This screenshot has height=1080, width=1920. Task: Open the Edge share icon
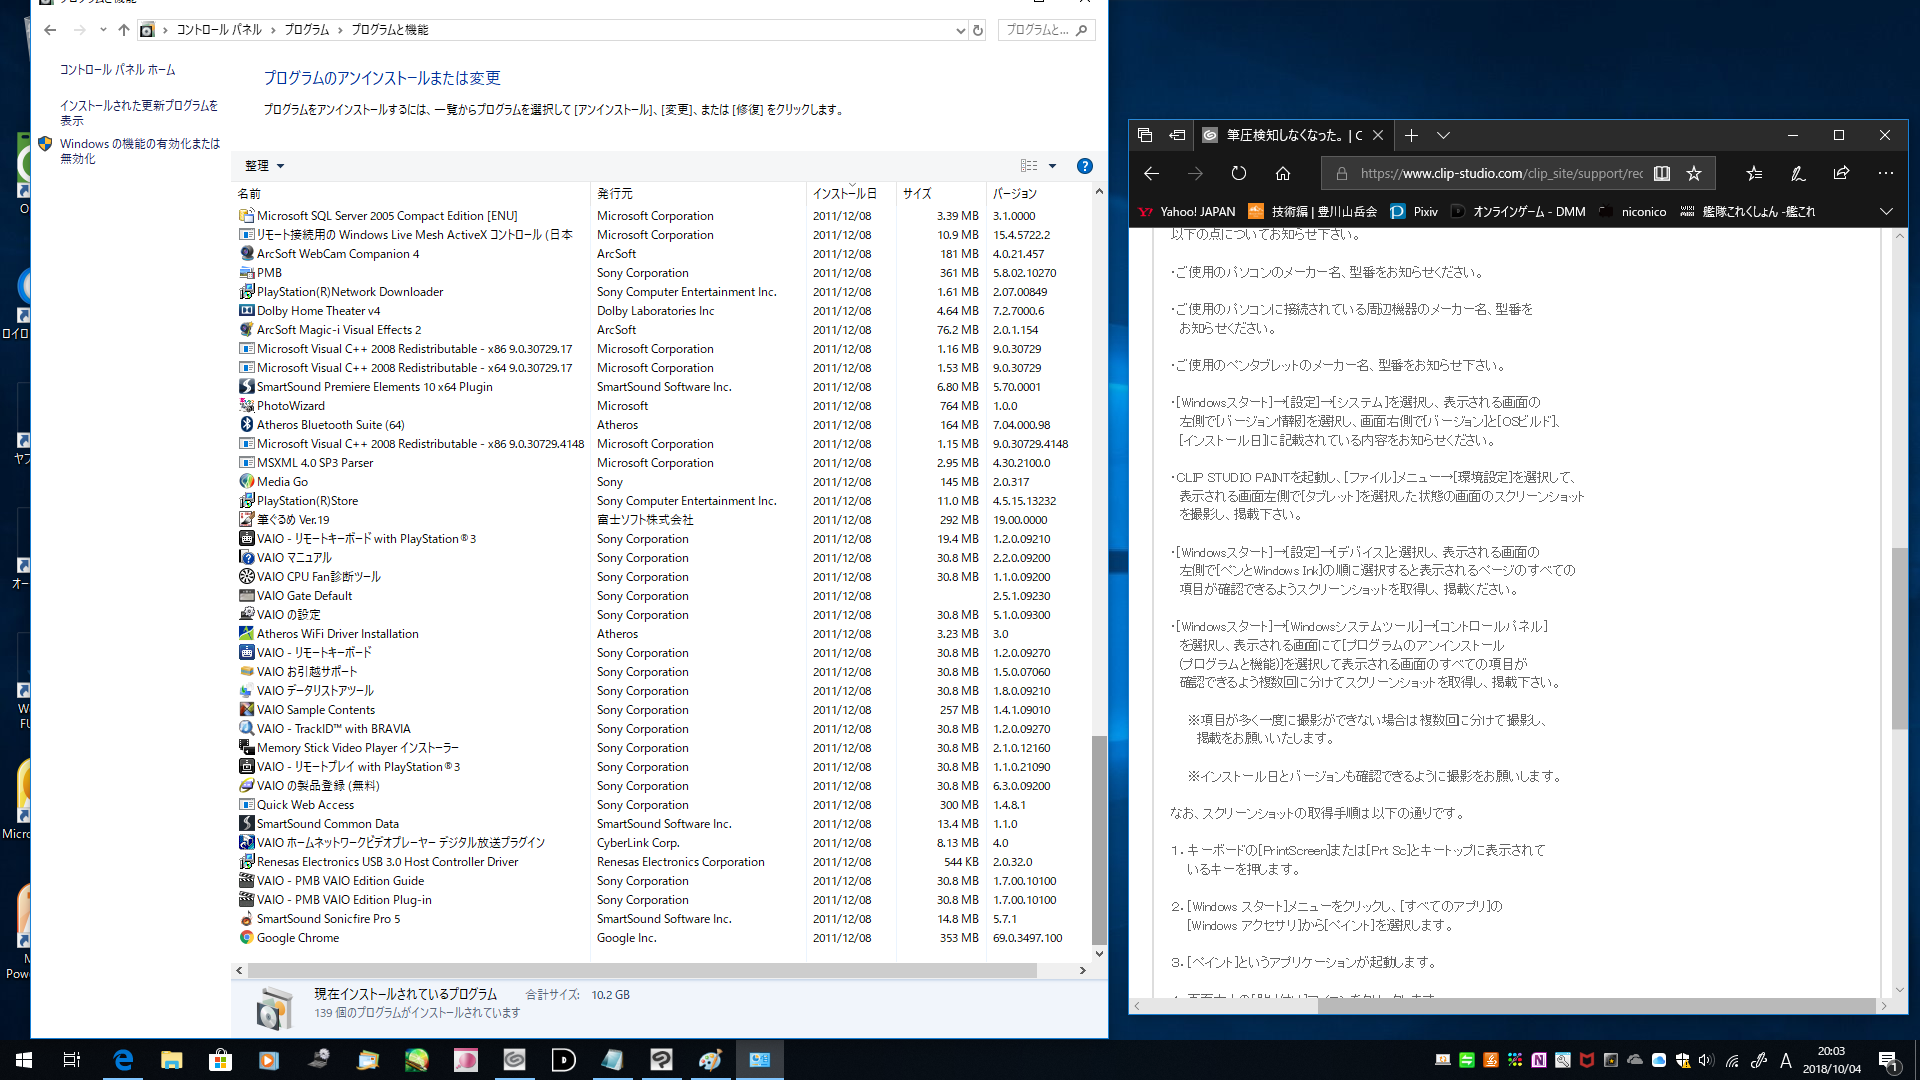click(x=1841, y=174)
